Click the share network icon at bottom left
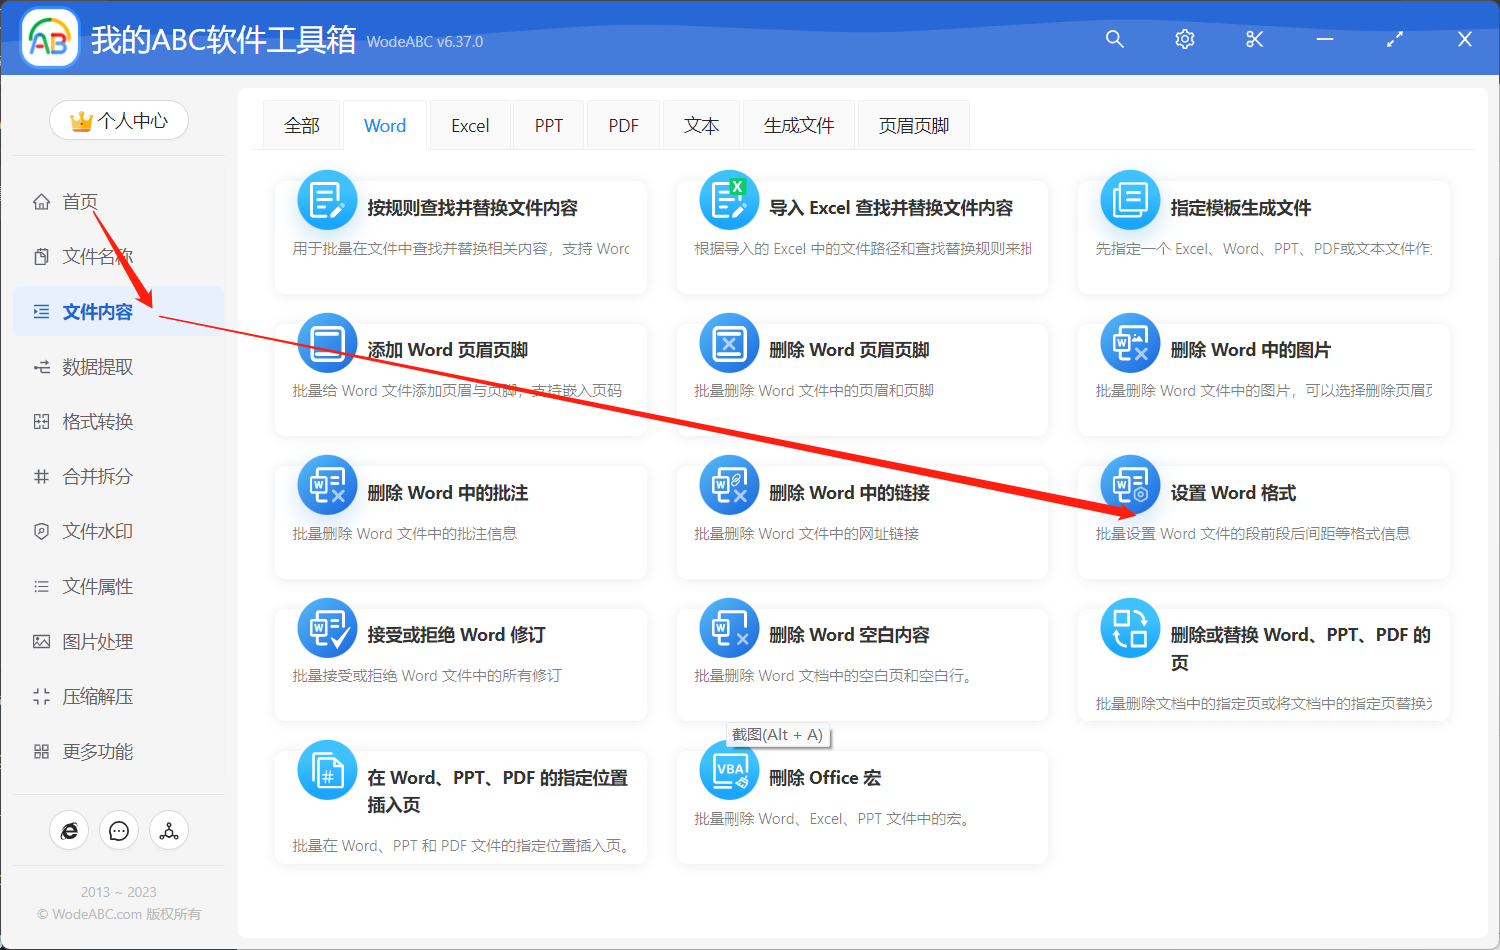The width and height of the screenshot is (1500, 950). click(169, 830)
